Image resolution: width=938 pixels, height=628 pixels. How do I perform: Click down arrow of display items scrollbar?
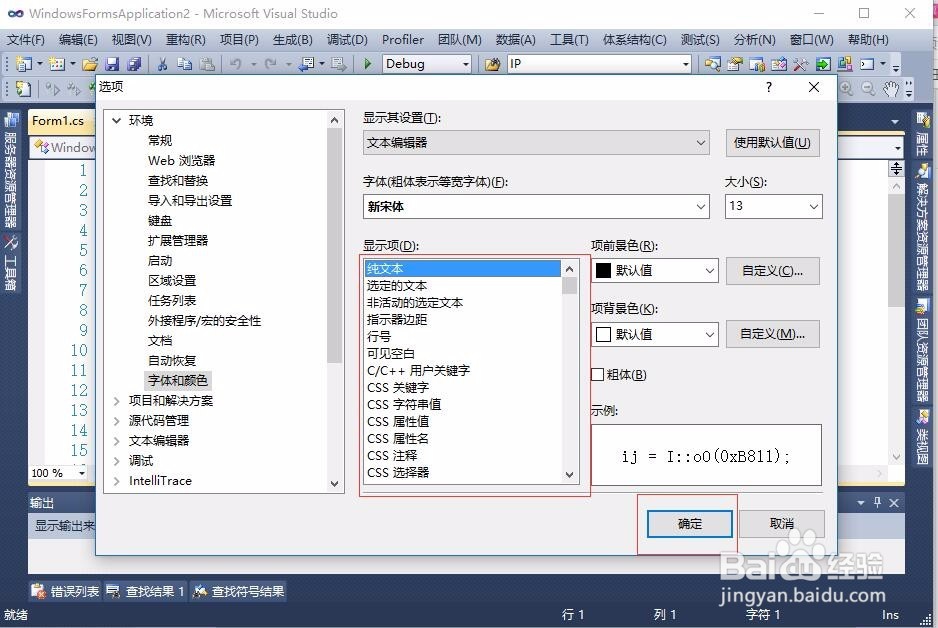tap(570, 475)
